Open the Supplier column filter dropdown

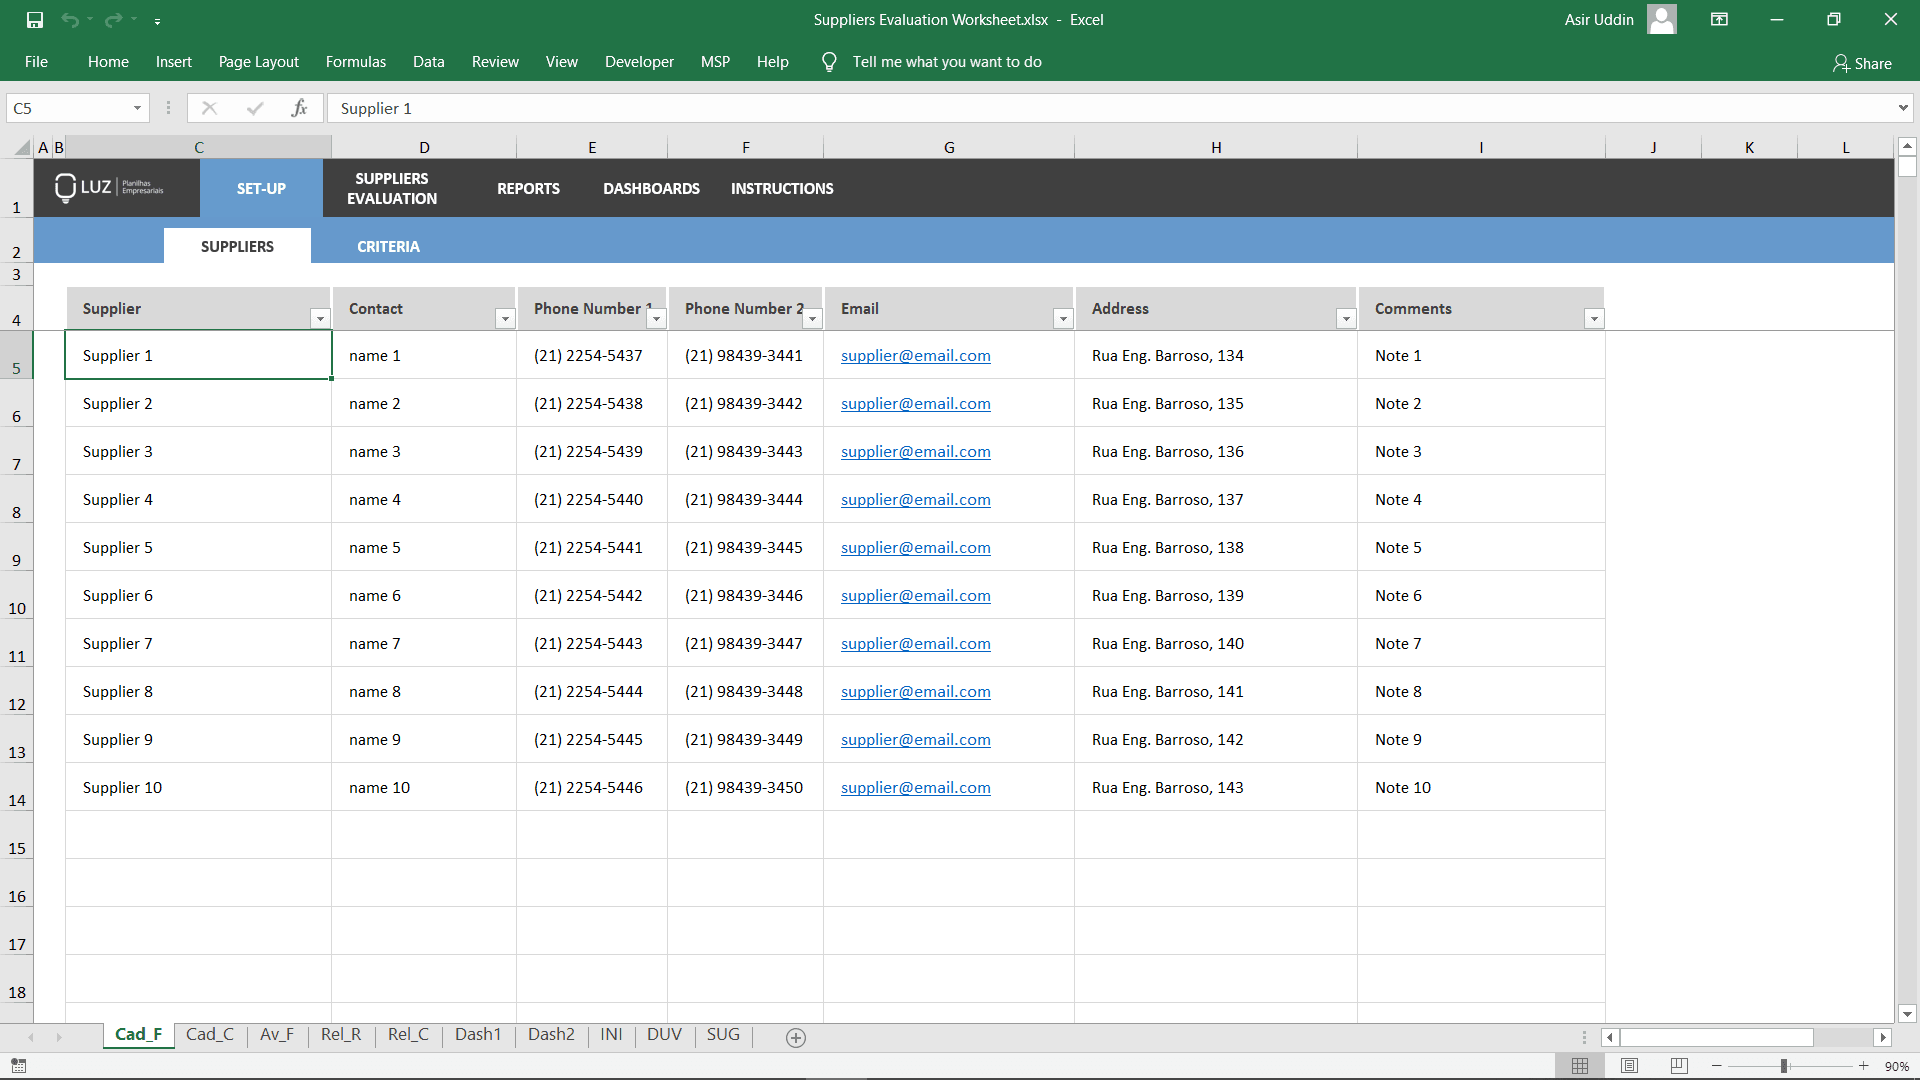(x=320, y=318)
